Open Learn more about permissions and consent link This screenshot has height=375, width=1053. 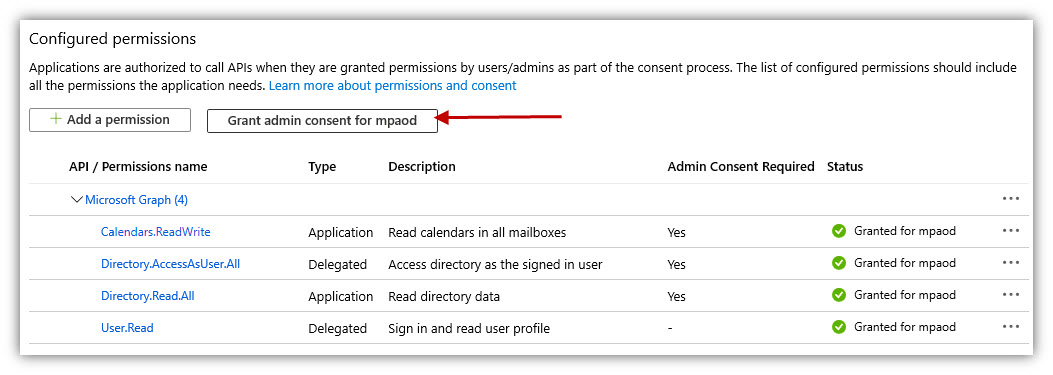393,85
